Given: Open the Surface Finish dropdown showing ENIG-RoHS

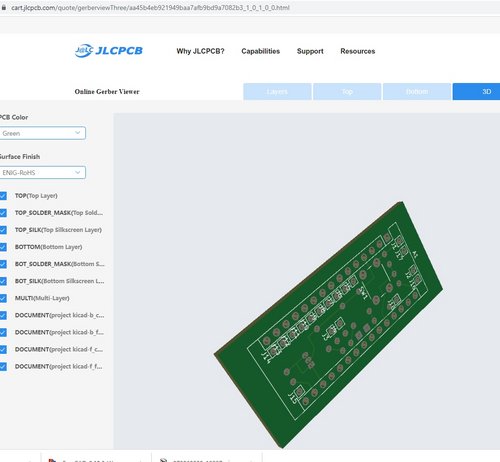Looking at the screenshot, I should point(42,172).
